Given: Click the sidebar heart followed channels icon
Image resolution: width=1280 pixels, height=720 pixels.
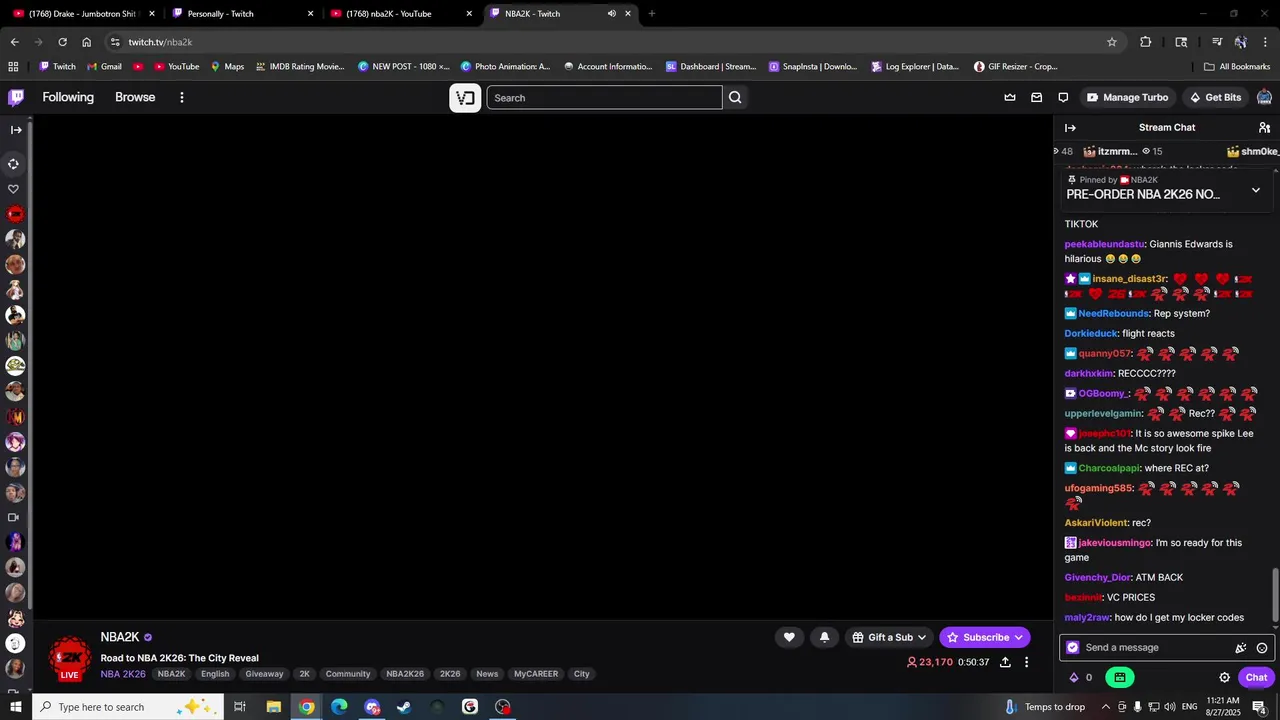Looking at the screenshot, I should pyautogui.click(x=14, y=189).
